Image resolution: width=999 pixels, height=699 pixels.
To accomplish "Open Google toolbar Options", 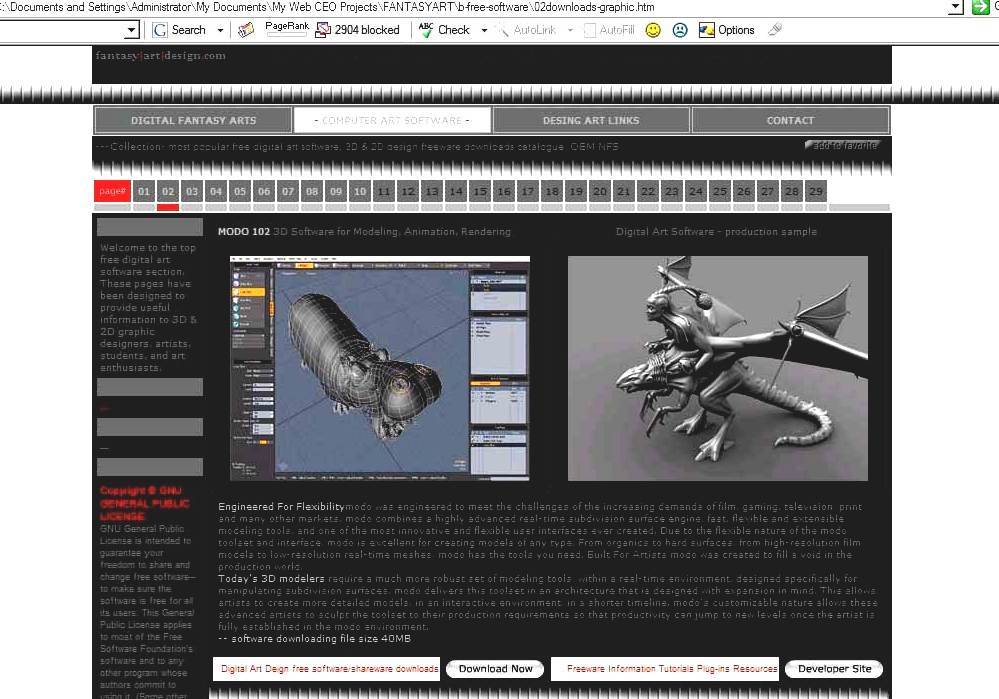I will point(727,30).
